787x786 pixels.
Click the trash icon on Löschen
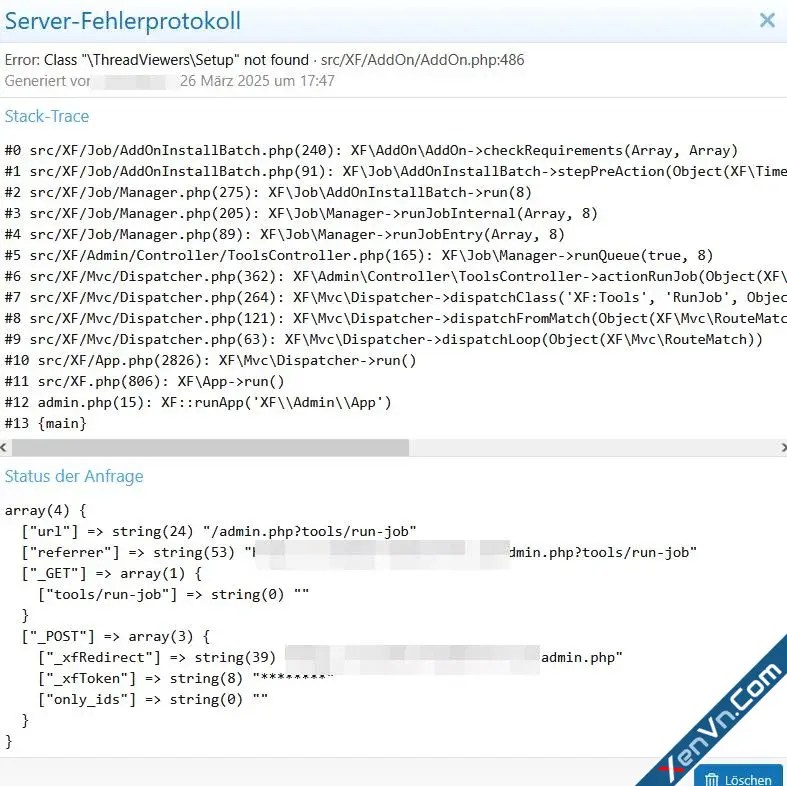712,779
